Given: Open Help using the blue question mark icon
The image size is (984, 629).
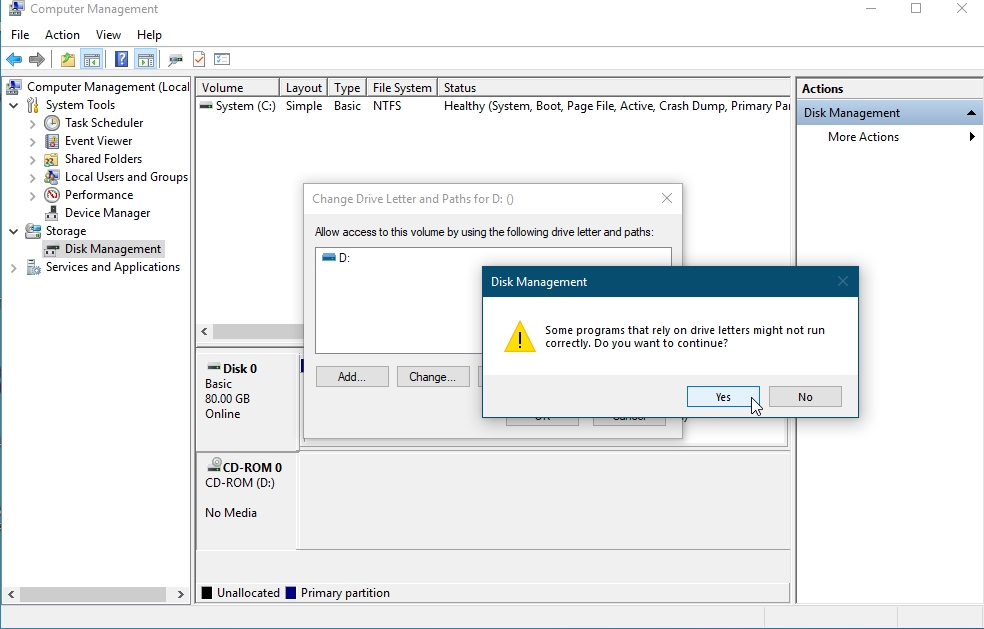Looking at the screenshot, I should pos(121,60).
